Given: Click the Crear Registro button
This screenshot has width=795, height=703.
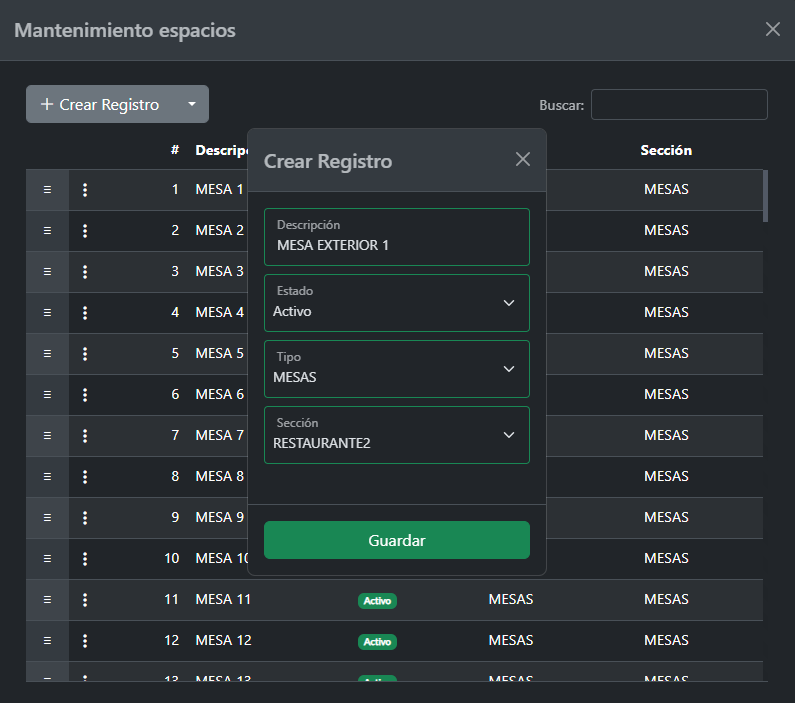Looking at the screenshot, I should [100, 104].
